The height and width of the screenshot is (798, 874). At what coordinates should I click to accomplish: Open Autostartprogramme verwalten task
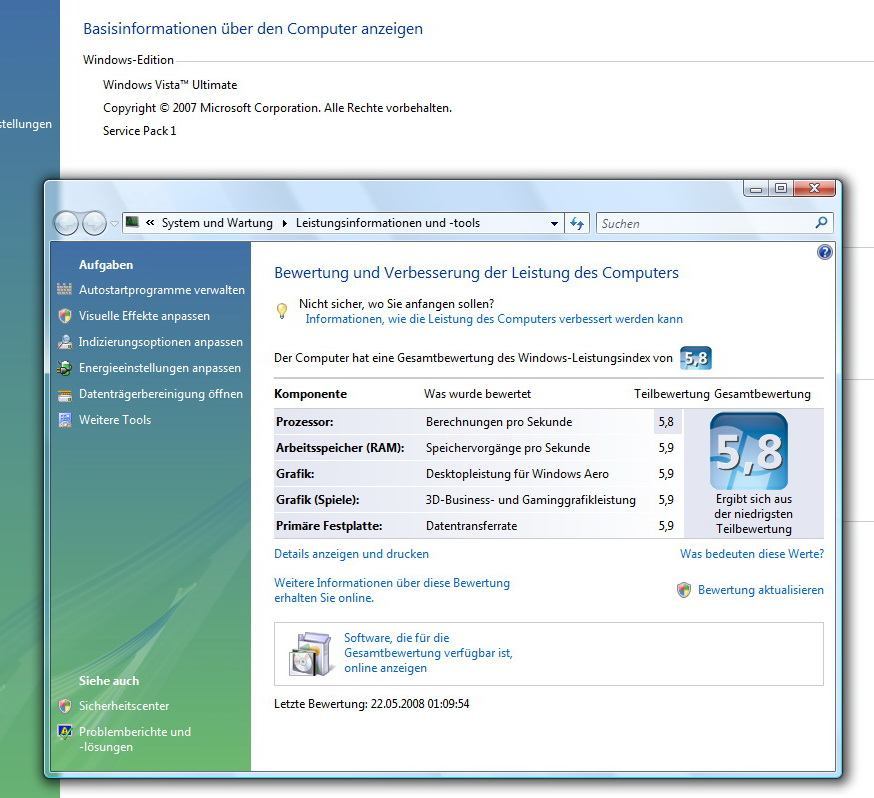tap(162, 290)
